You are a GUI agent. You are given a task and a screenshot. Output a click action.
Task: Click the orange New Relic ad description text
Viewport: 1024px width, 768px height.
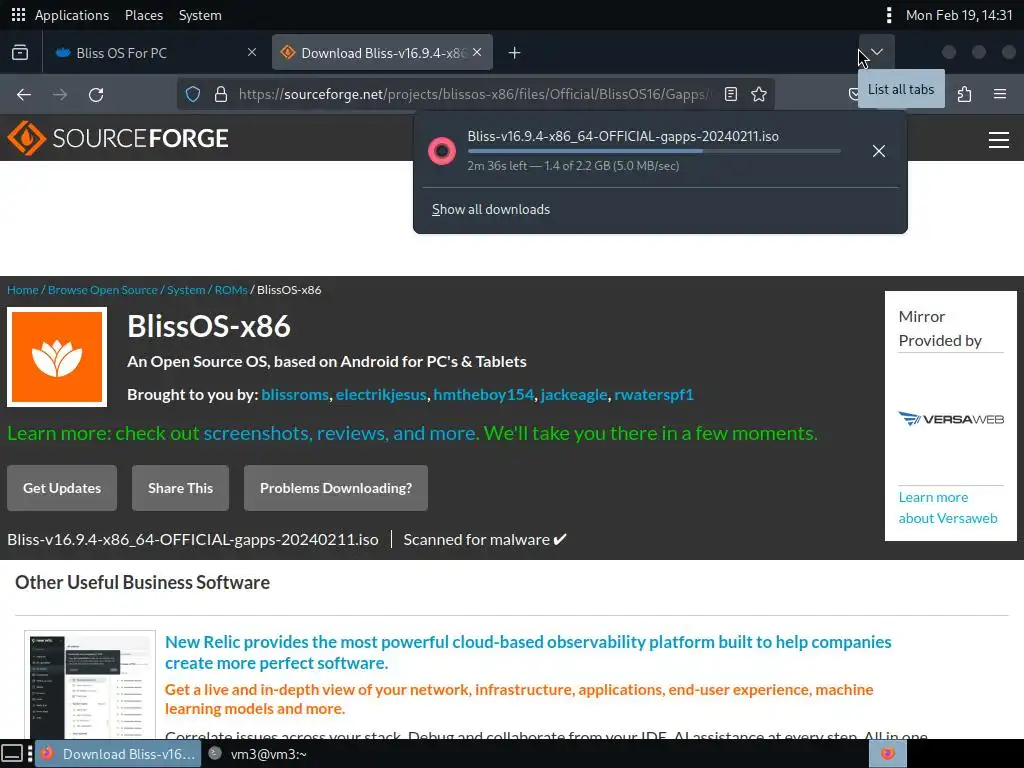point(519,699)
